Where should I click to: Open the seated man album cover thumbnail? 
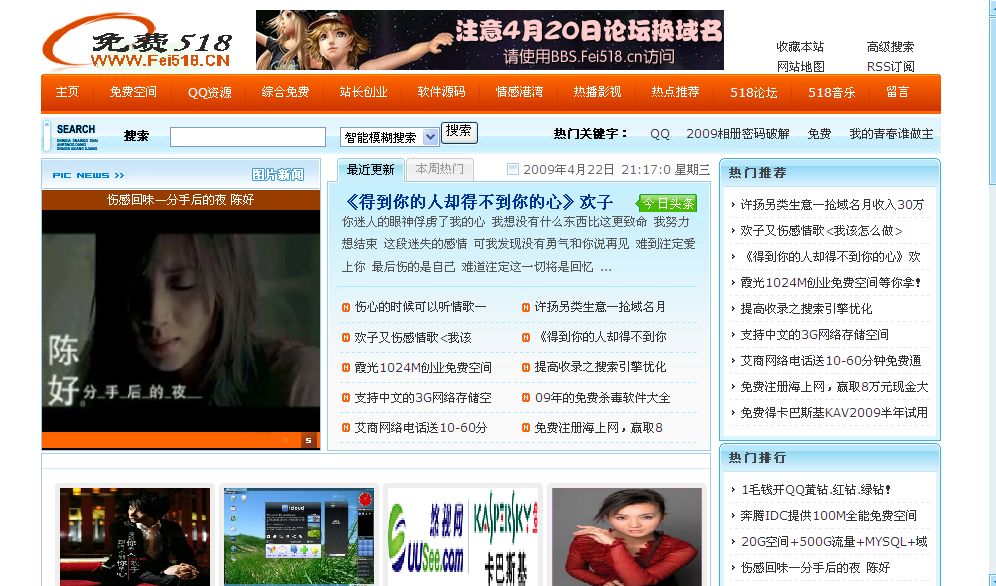click(x=135, y=536)
